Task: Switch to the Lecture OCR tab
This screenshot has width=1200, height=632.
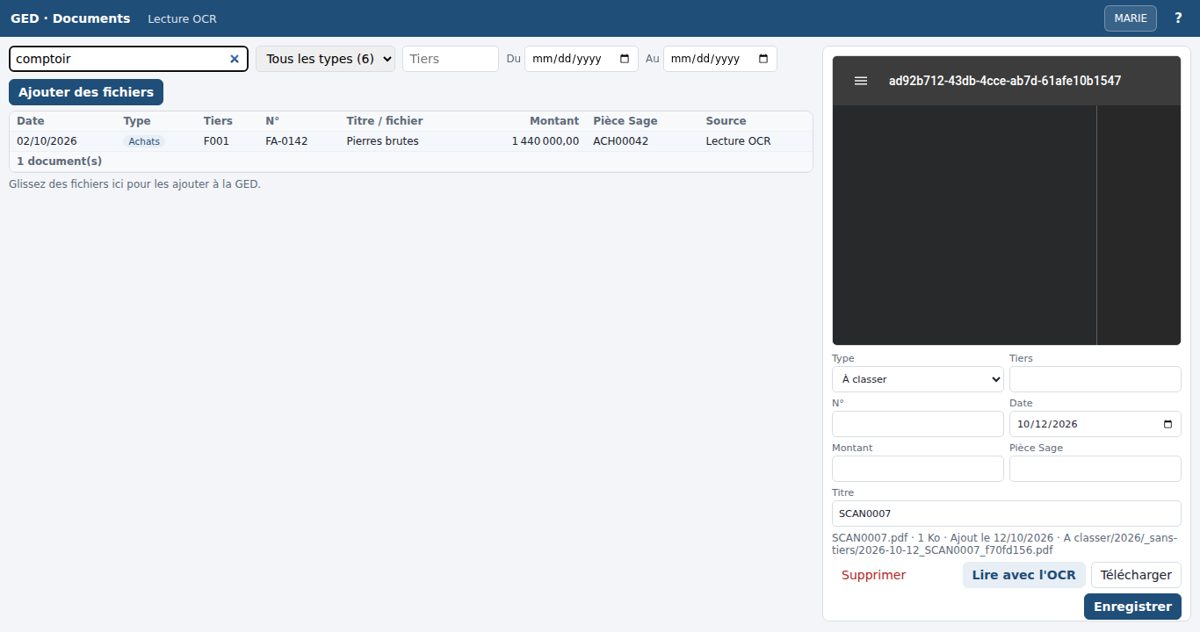Action: click(182, 19)
